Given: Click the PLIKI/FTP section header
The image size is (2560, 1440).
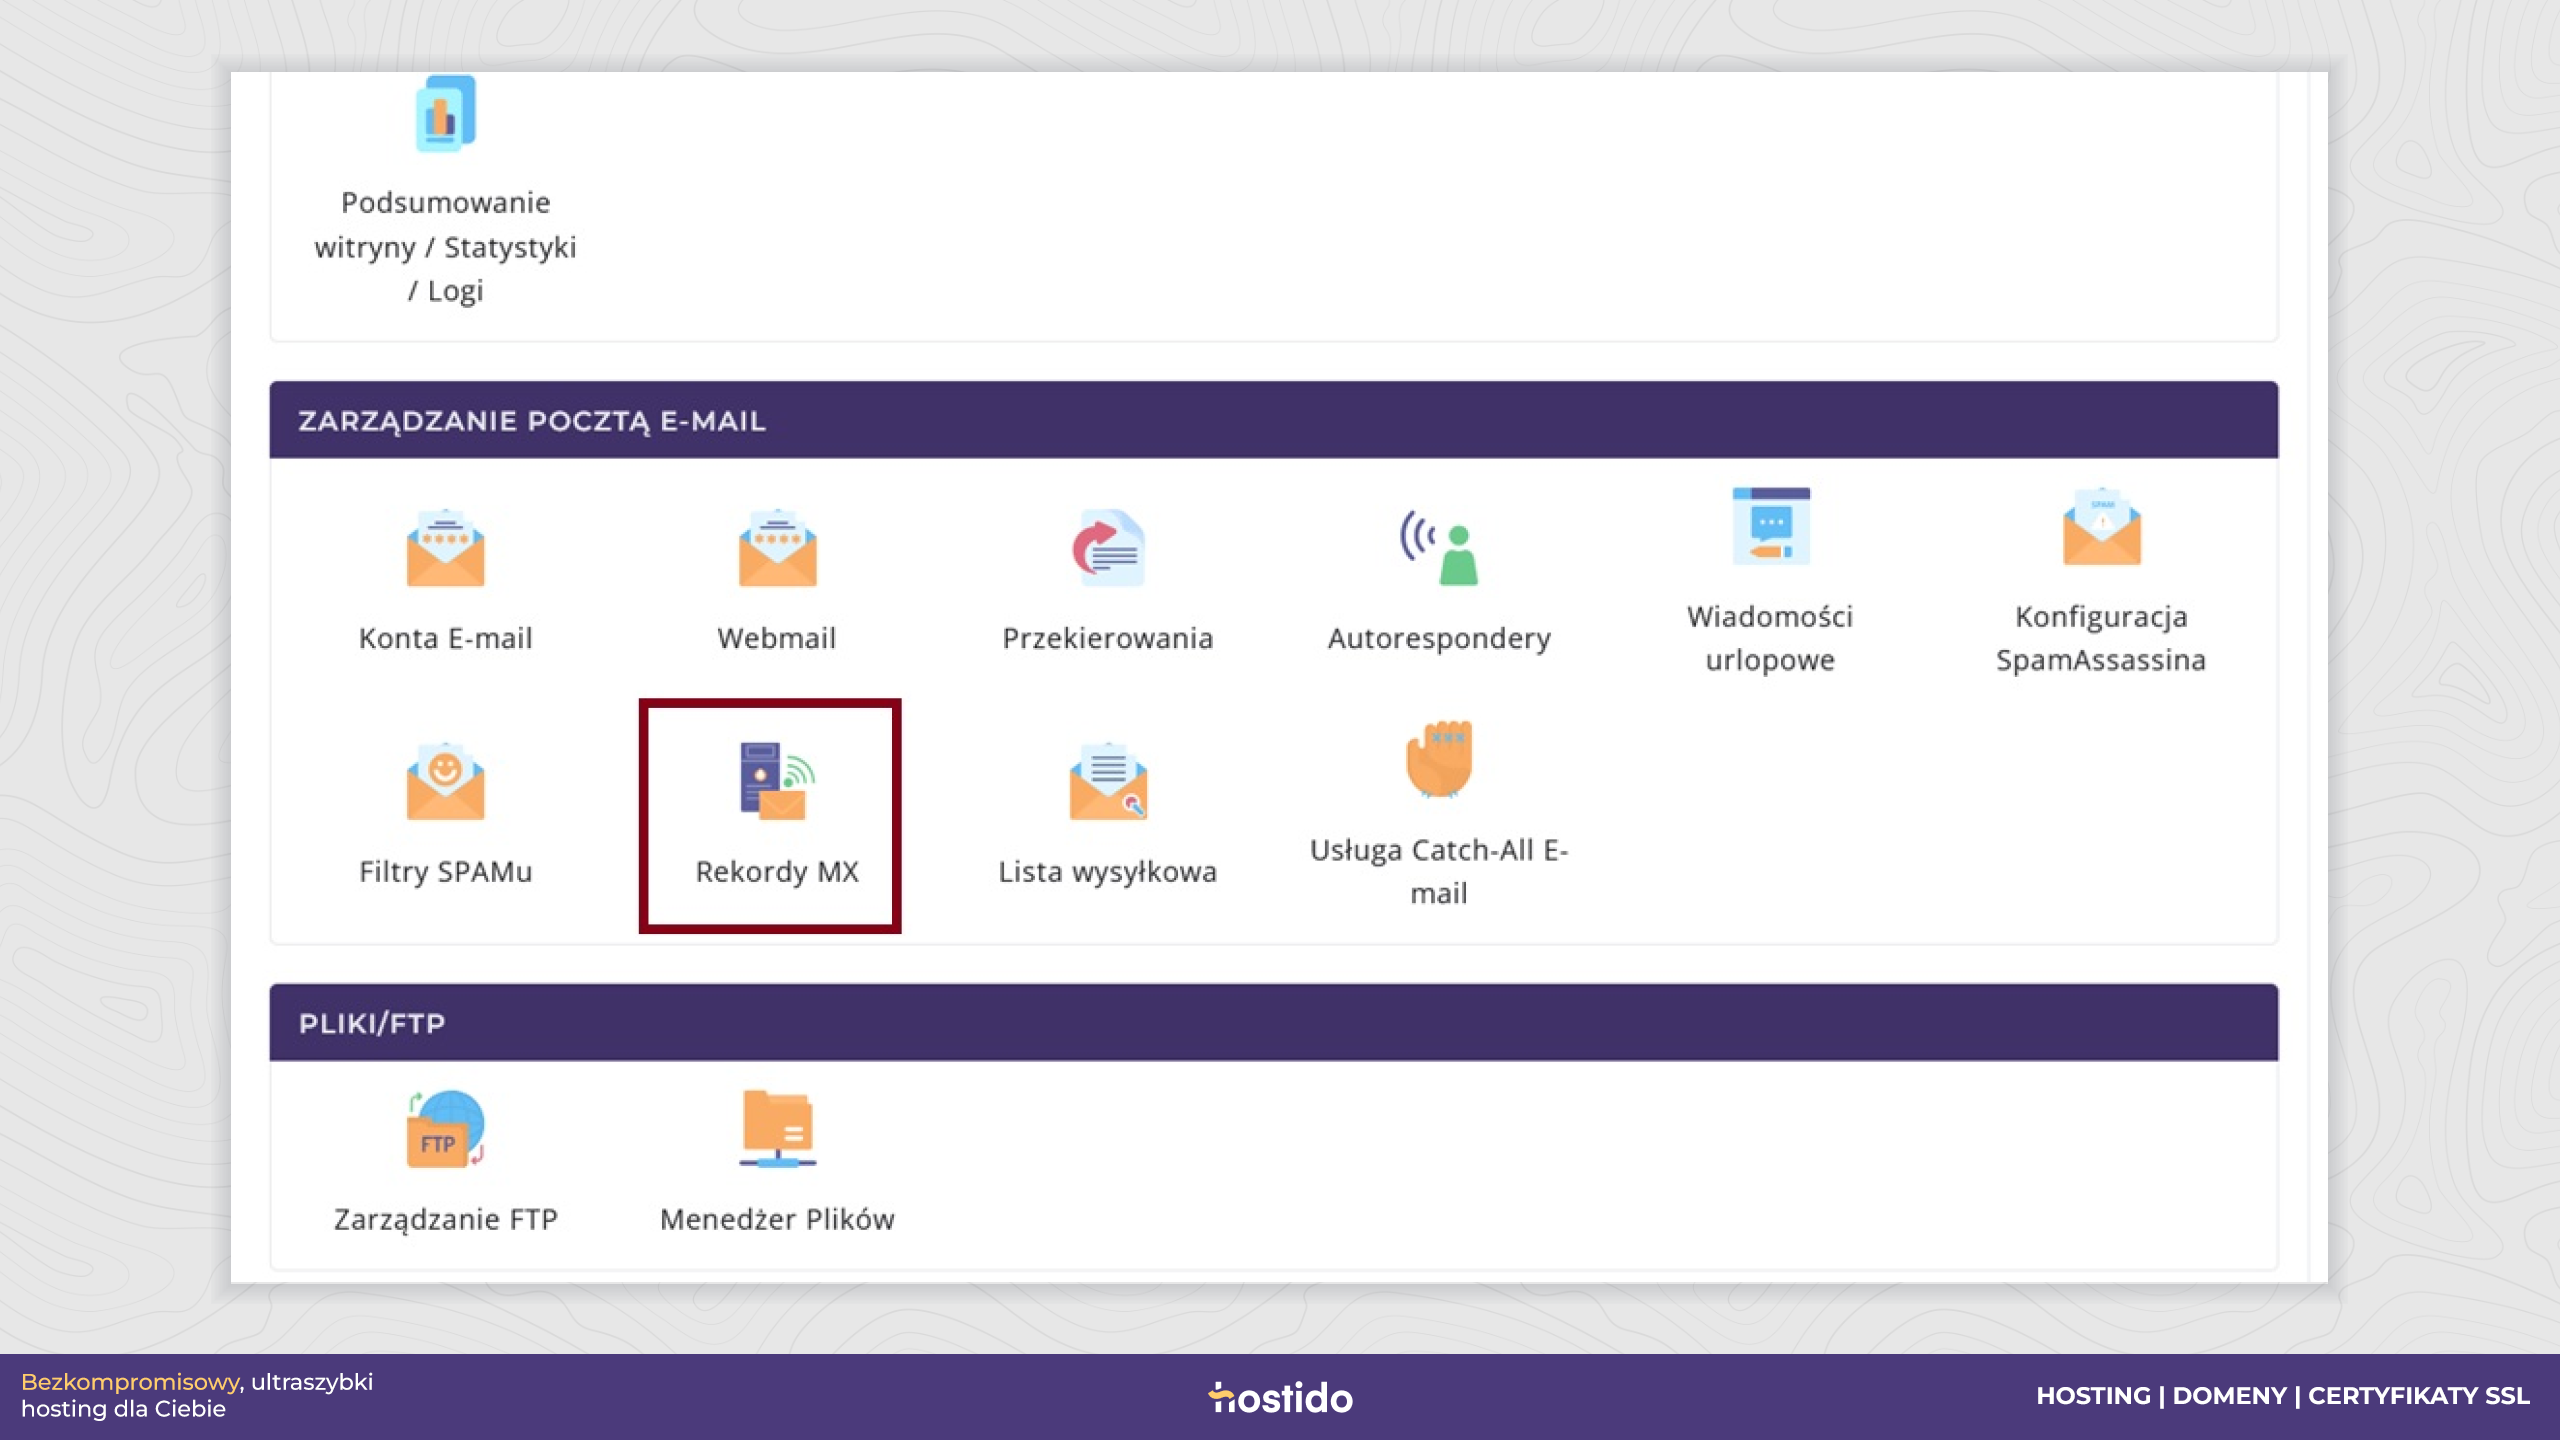Looking at the screenshot, I should coord(1273,1023).
